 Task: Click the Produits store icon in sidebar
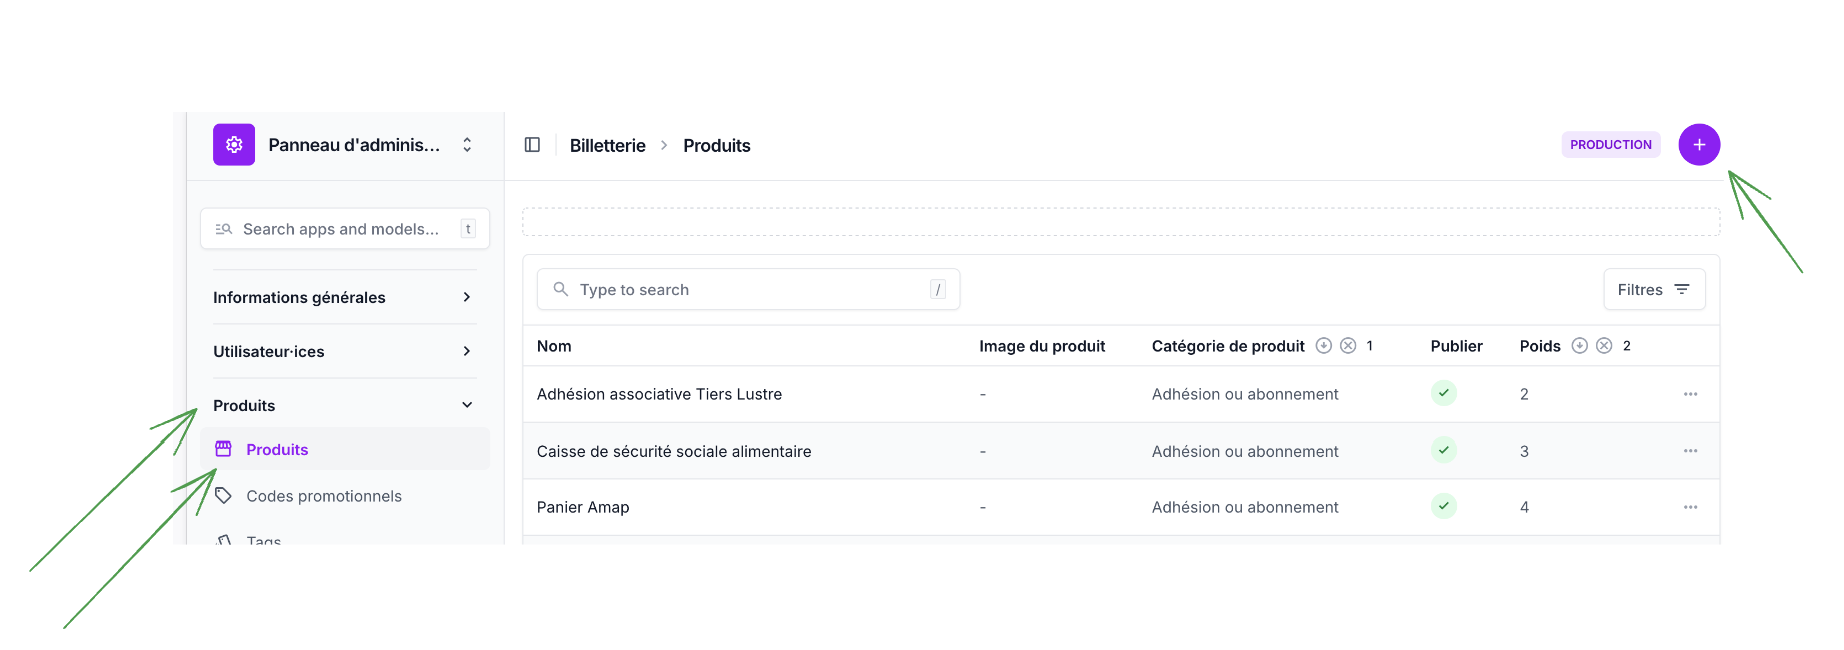224,449
